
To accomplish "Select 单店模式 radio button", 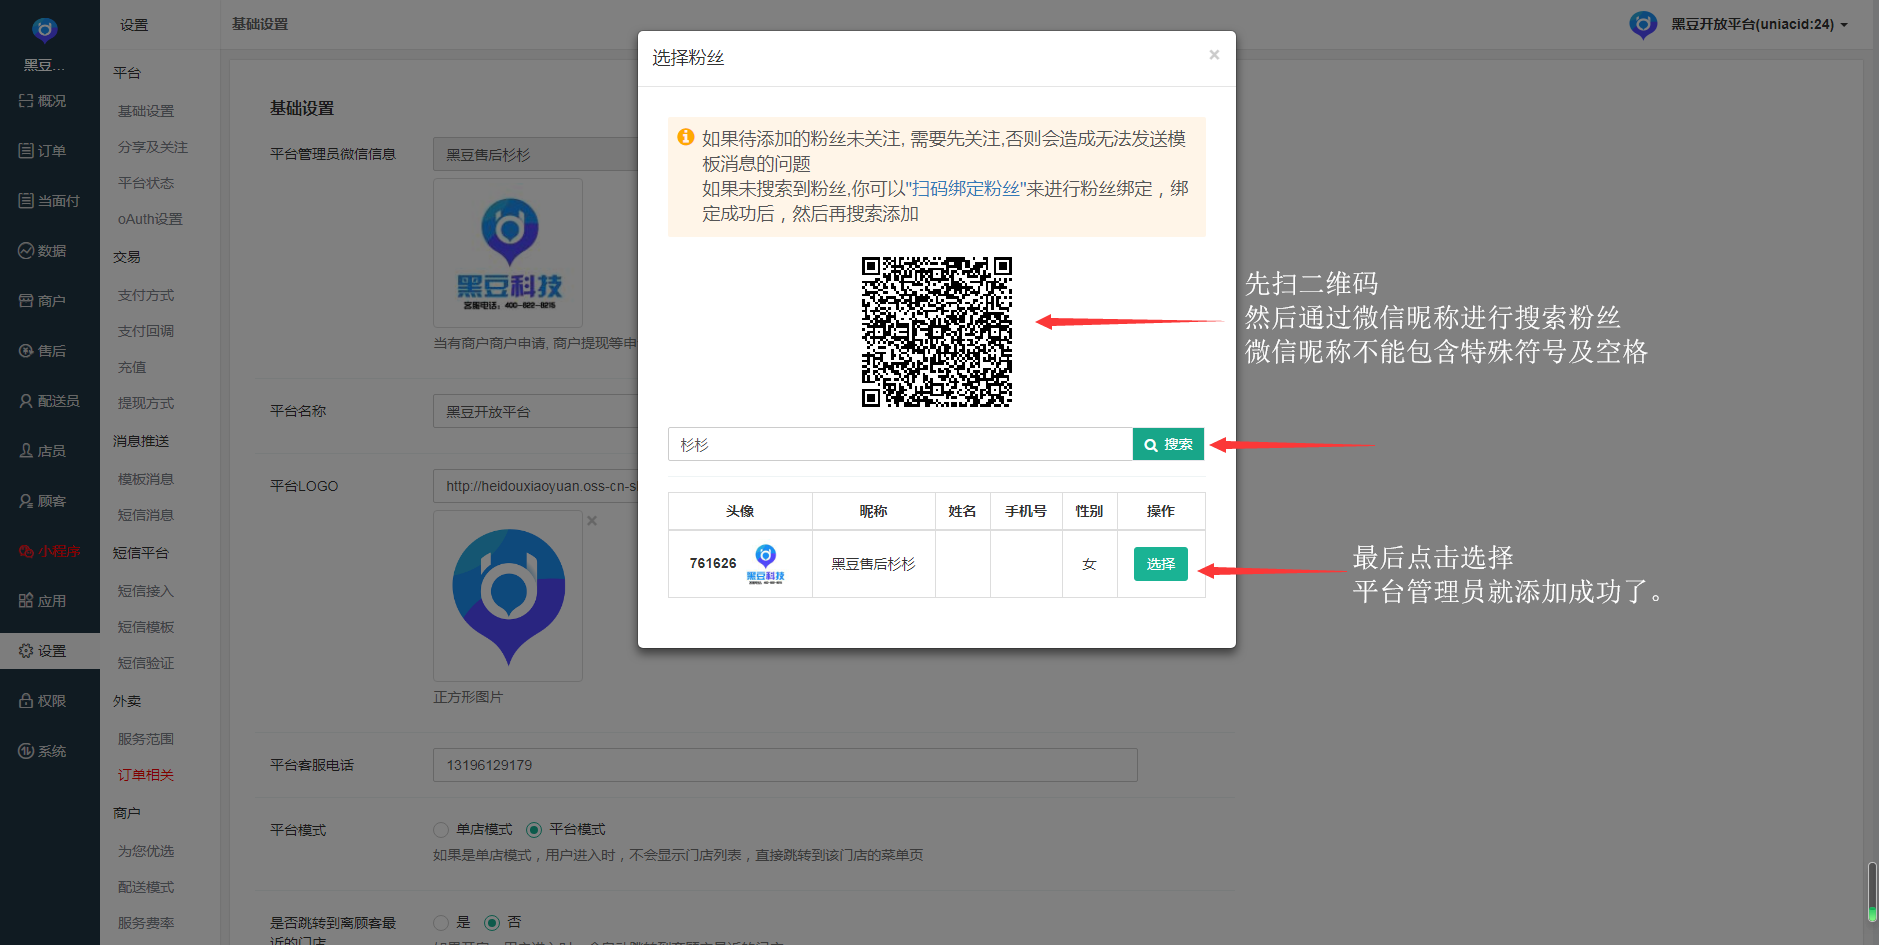I will [x=440, y=830].
